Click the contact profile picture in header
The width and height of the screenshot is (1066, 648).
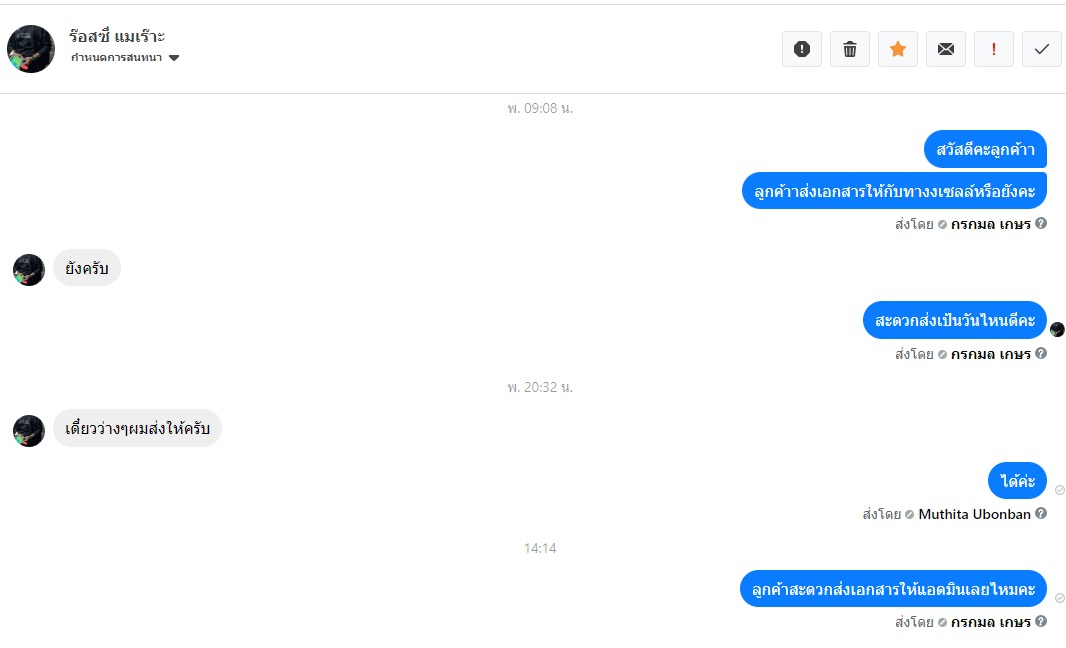(x=31, y=49)
